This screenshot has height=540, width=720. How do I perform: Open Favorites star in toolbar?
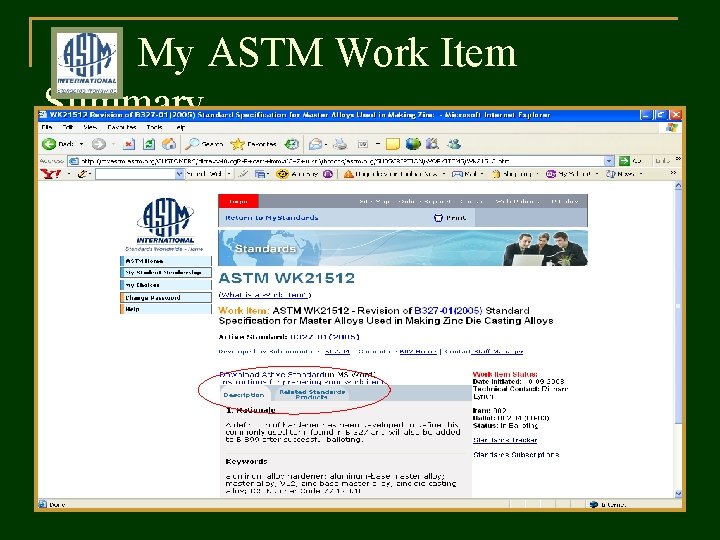(x=253, y=144)
